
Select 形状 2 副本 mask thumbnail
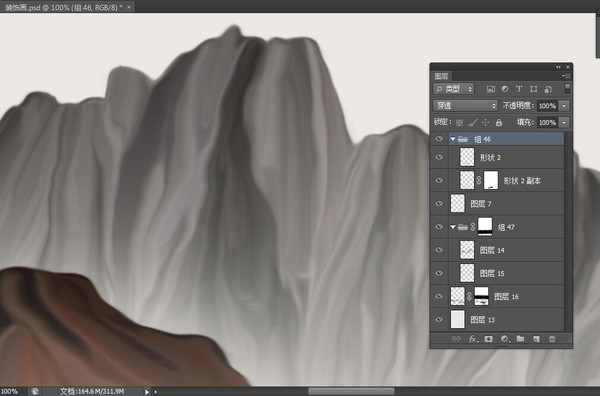491,180
